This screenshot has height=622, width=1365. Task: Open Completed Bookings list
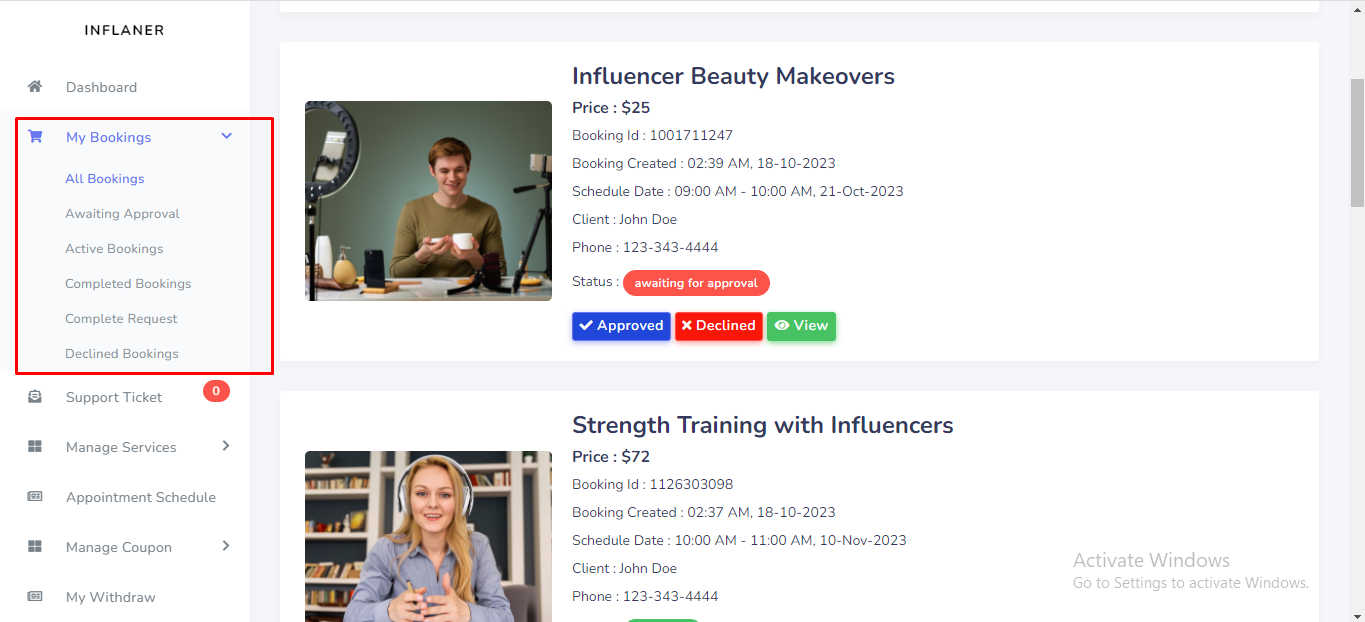tap(128, 284)
